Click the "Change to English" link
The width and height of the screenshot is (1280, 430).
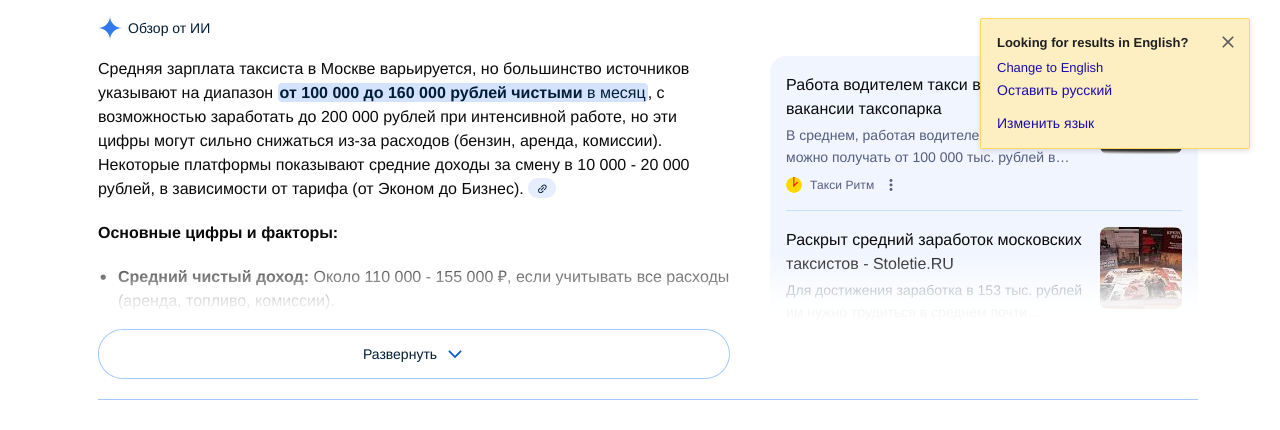coord(1049,68)
